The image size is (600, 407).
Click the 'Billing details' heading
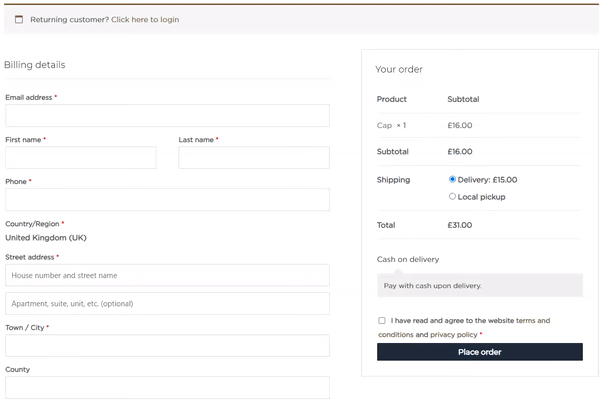tap(34, 65)
